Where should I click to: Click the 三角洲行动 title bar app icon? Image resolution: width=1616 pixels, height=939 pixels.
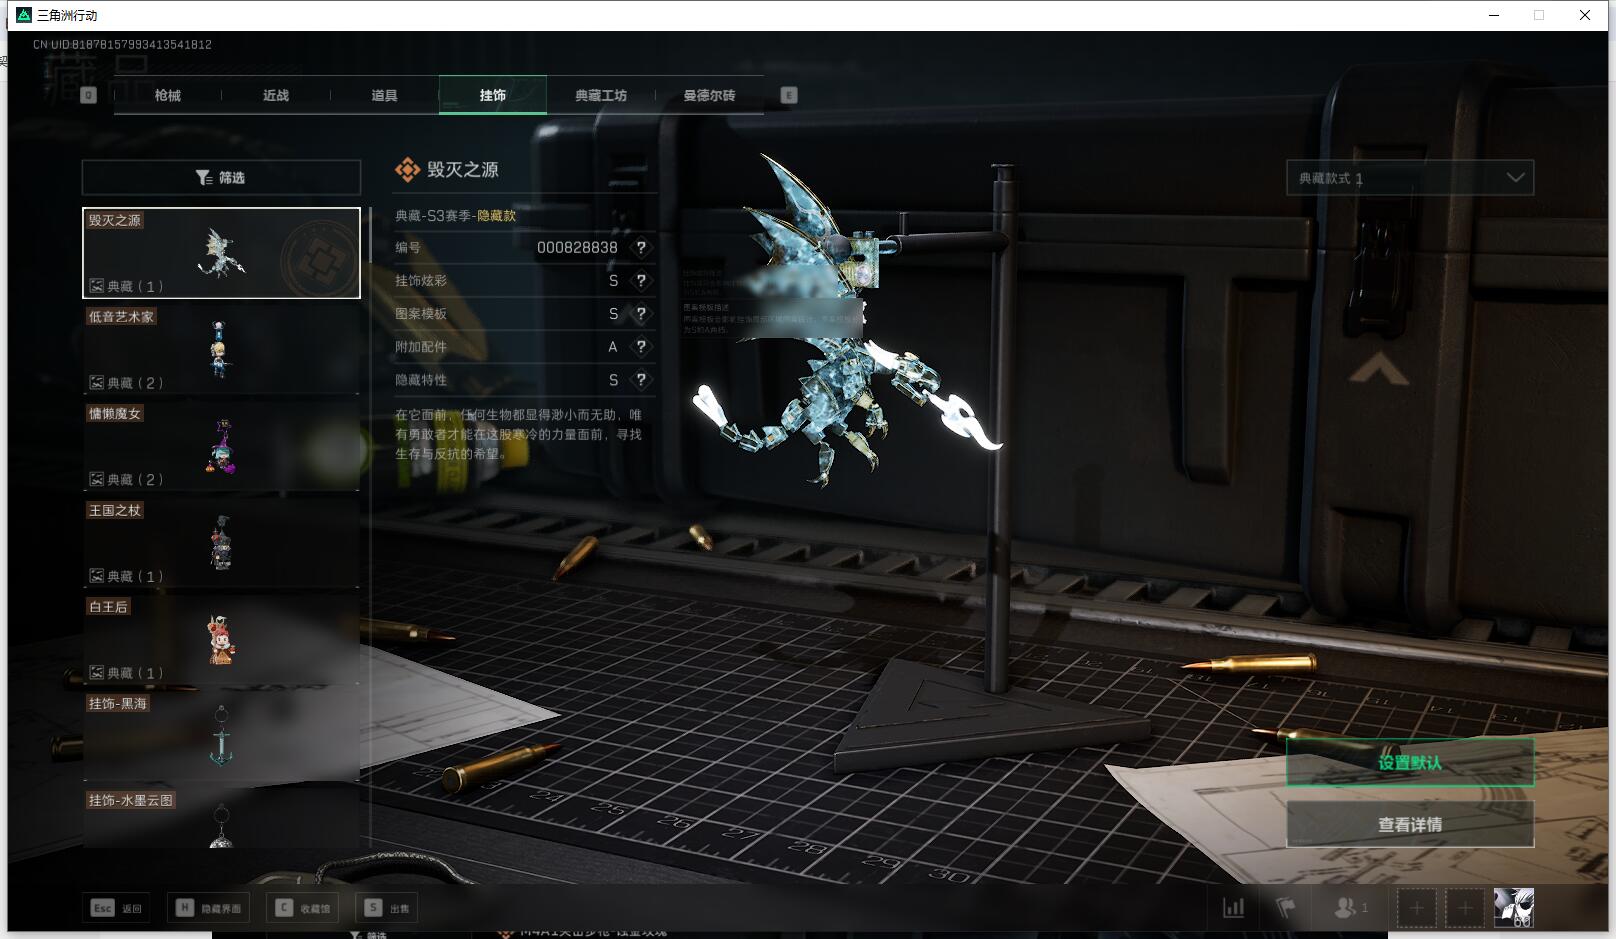24,15
